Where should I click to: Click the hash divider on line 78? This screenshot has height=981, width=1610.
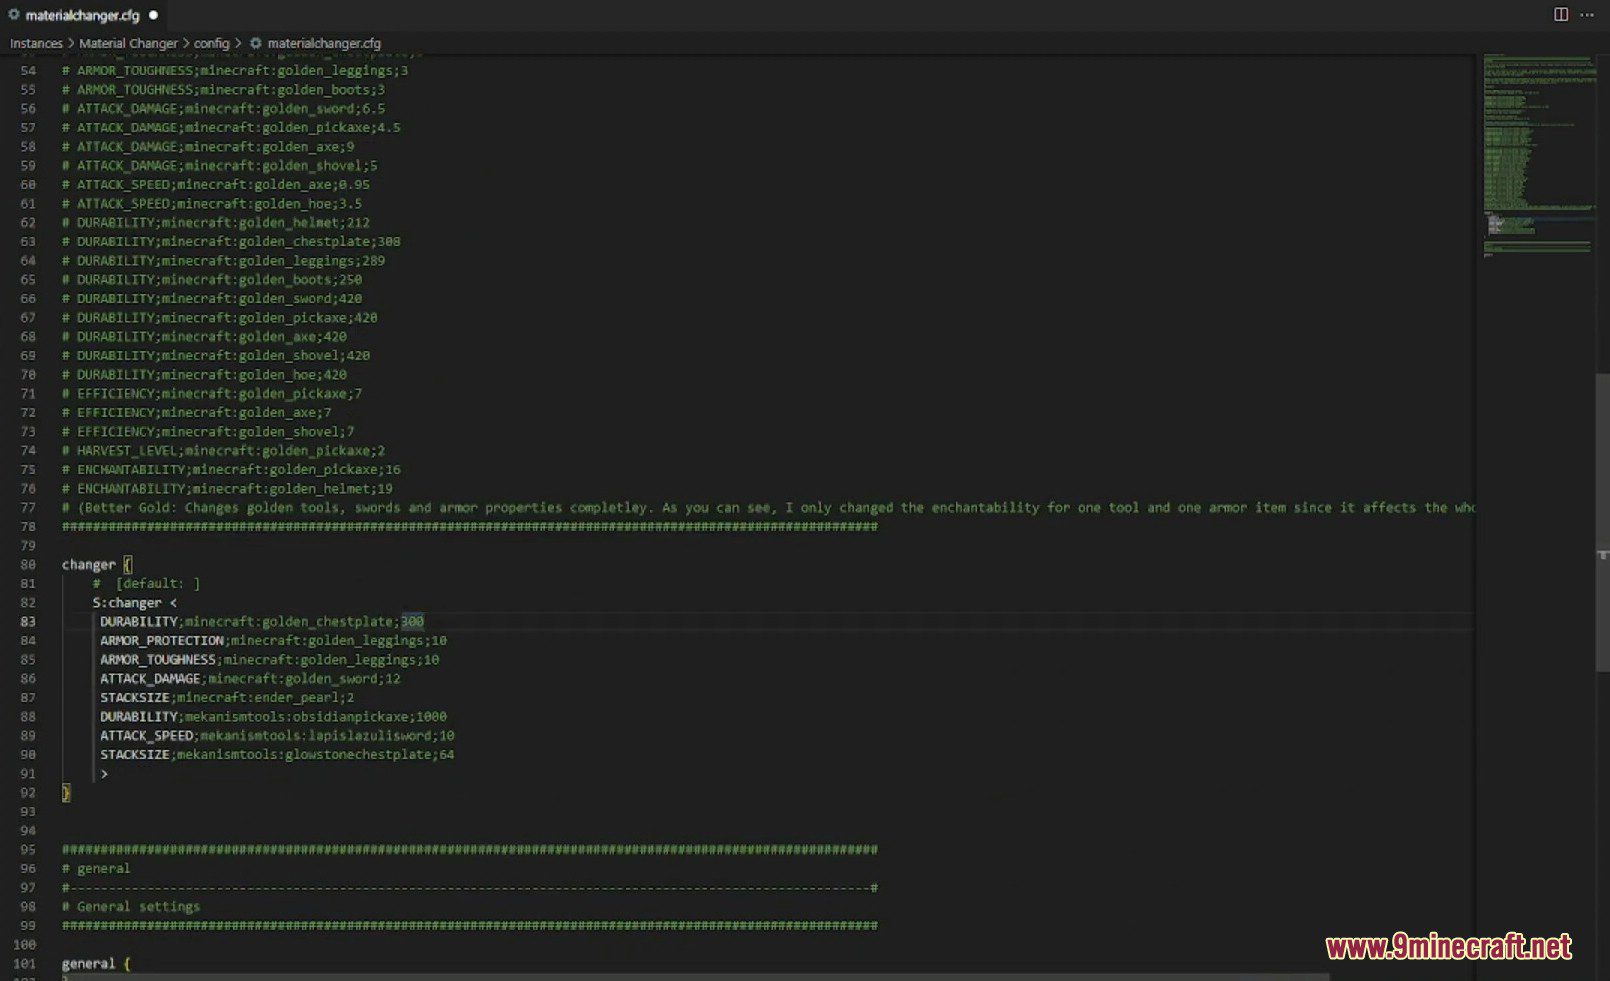[x=470, y=526]
